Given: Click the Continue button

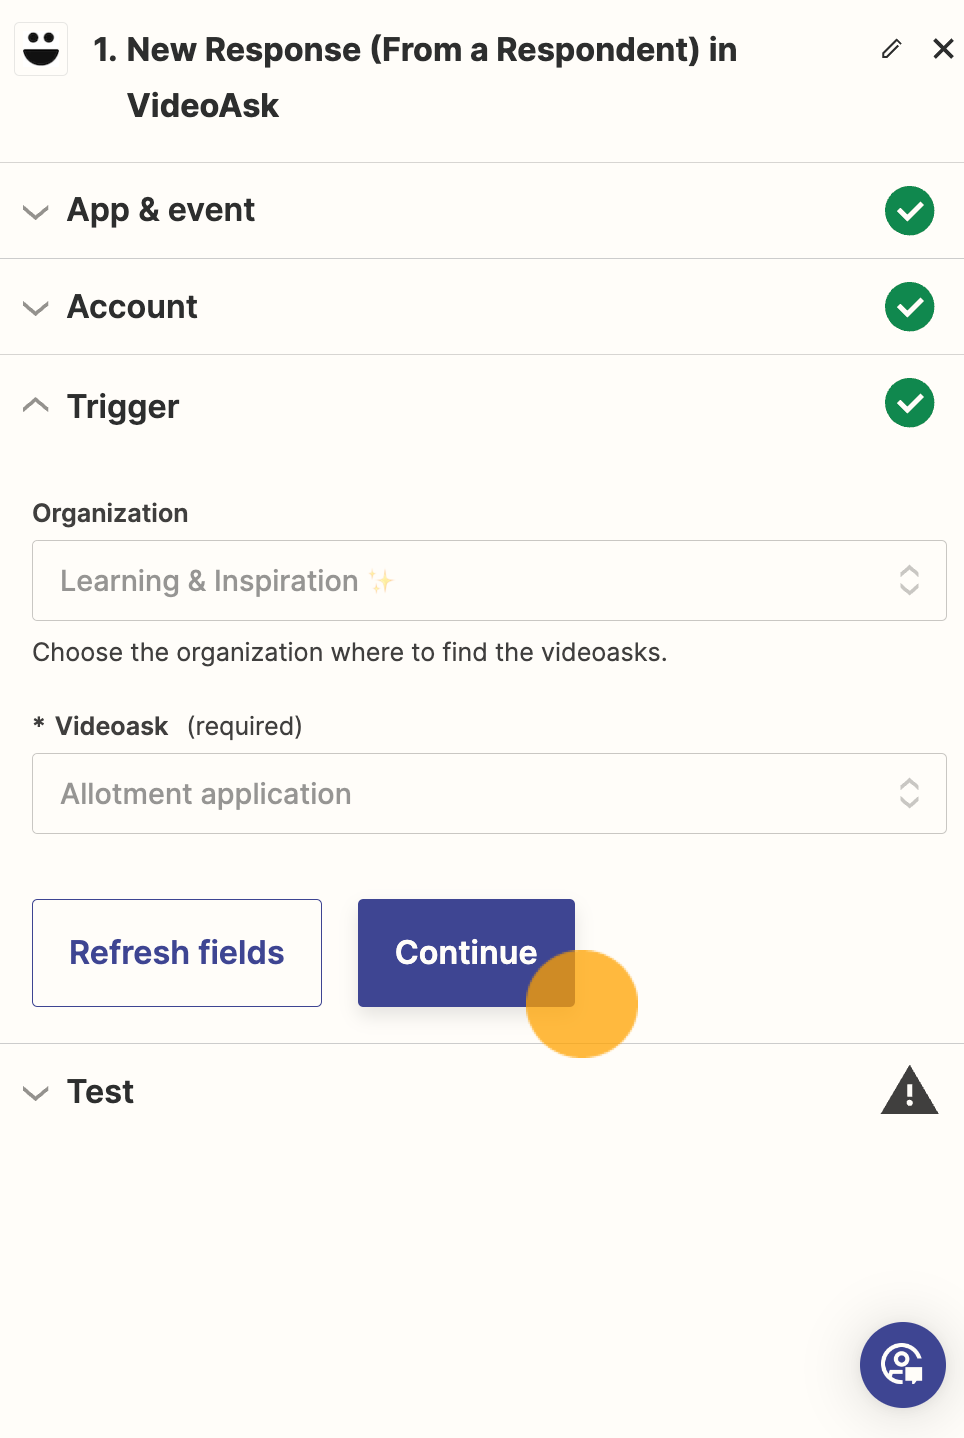Looking at the screenshot, I should pos(466,953).
